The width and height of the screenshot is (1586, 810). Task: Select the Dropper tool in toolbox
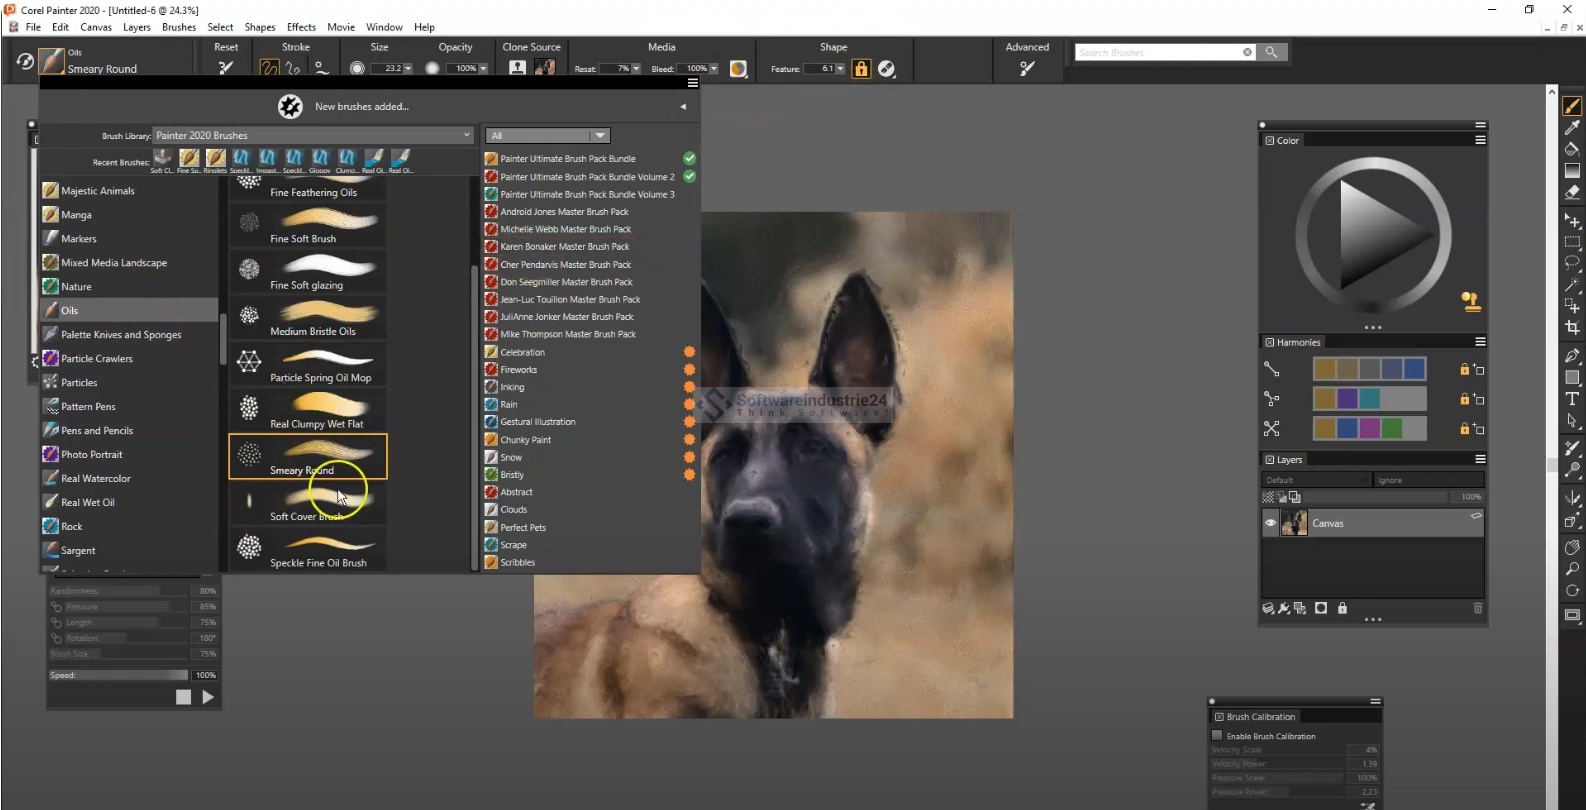1572,127
